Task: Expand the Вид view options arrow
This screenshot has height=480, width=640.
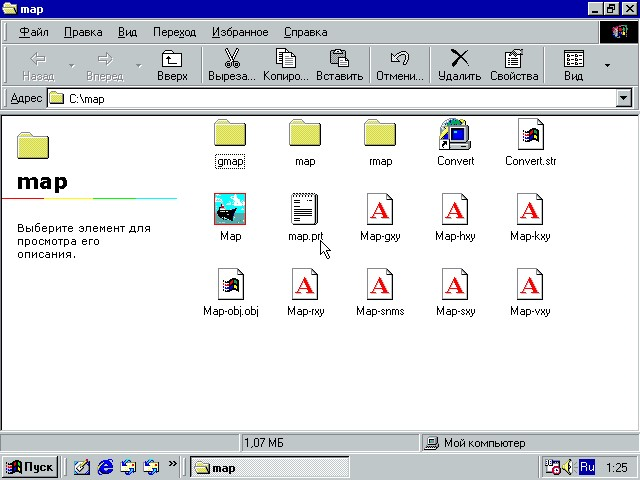Action: (x=607, y=66)
